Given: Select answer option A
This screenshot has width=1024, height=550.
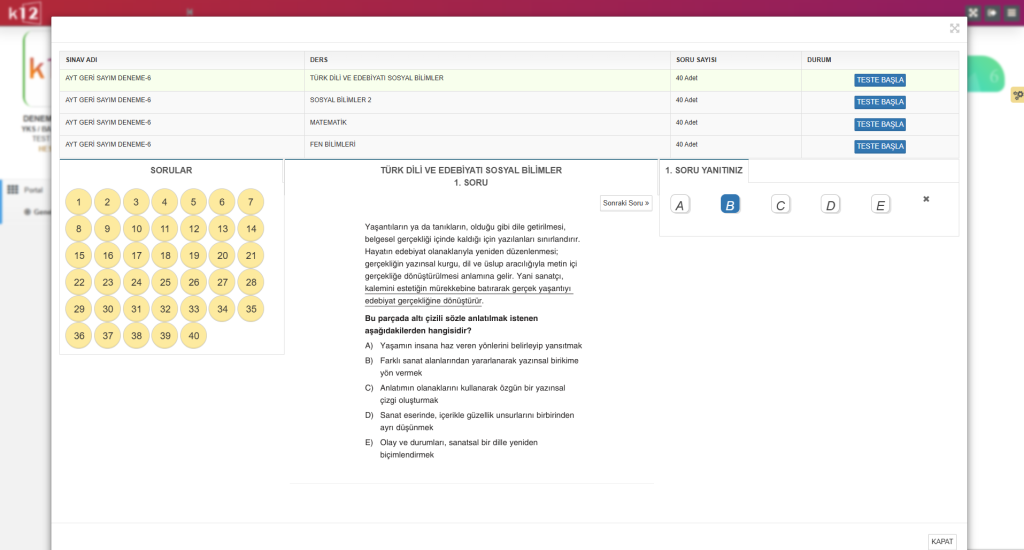Looking at the screenshot, I should pos(680,205).
